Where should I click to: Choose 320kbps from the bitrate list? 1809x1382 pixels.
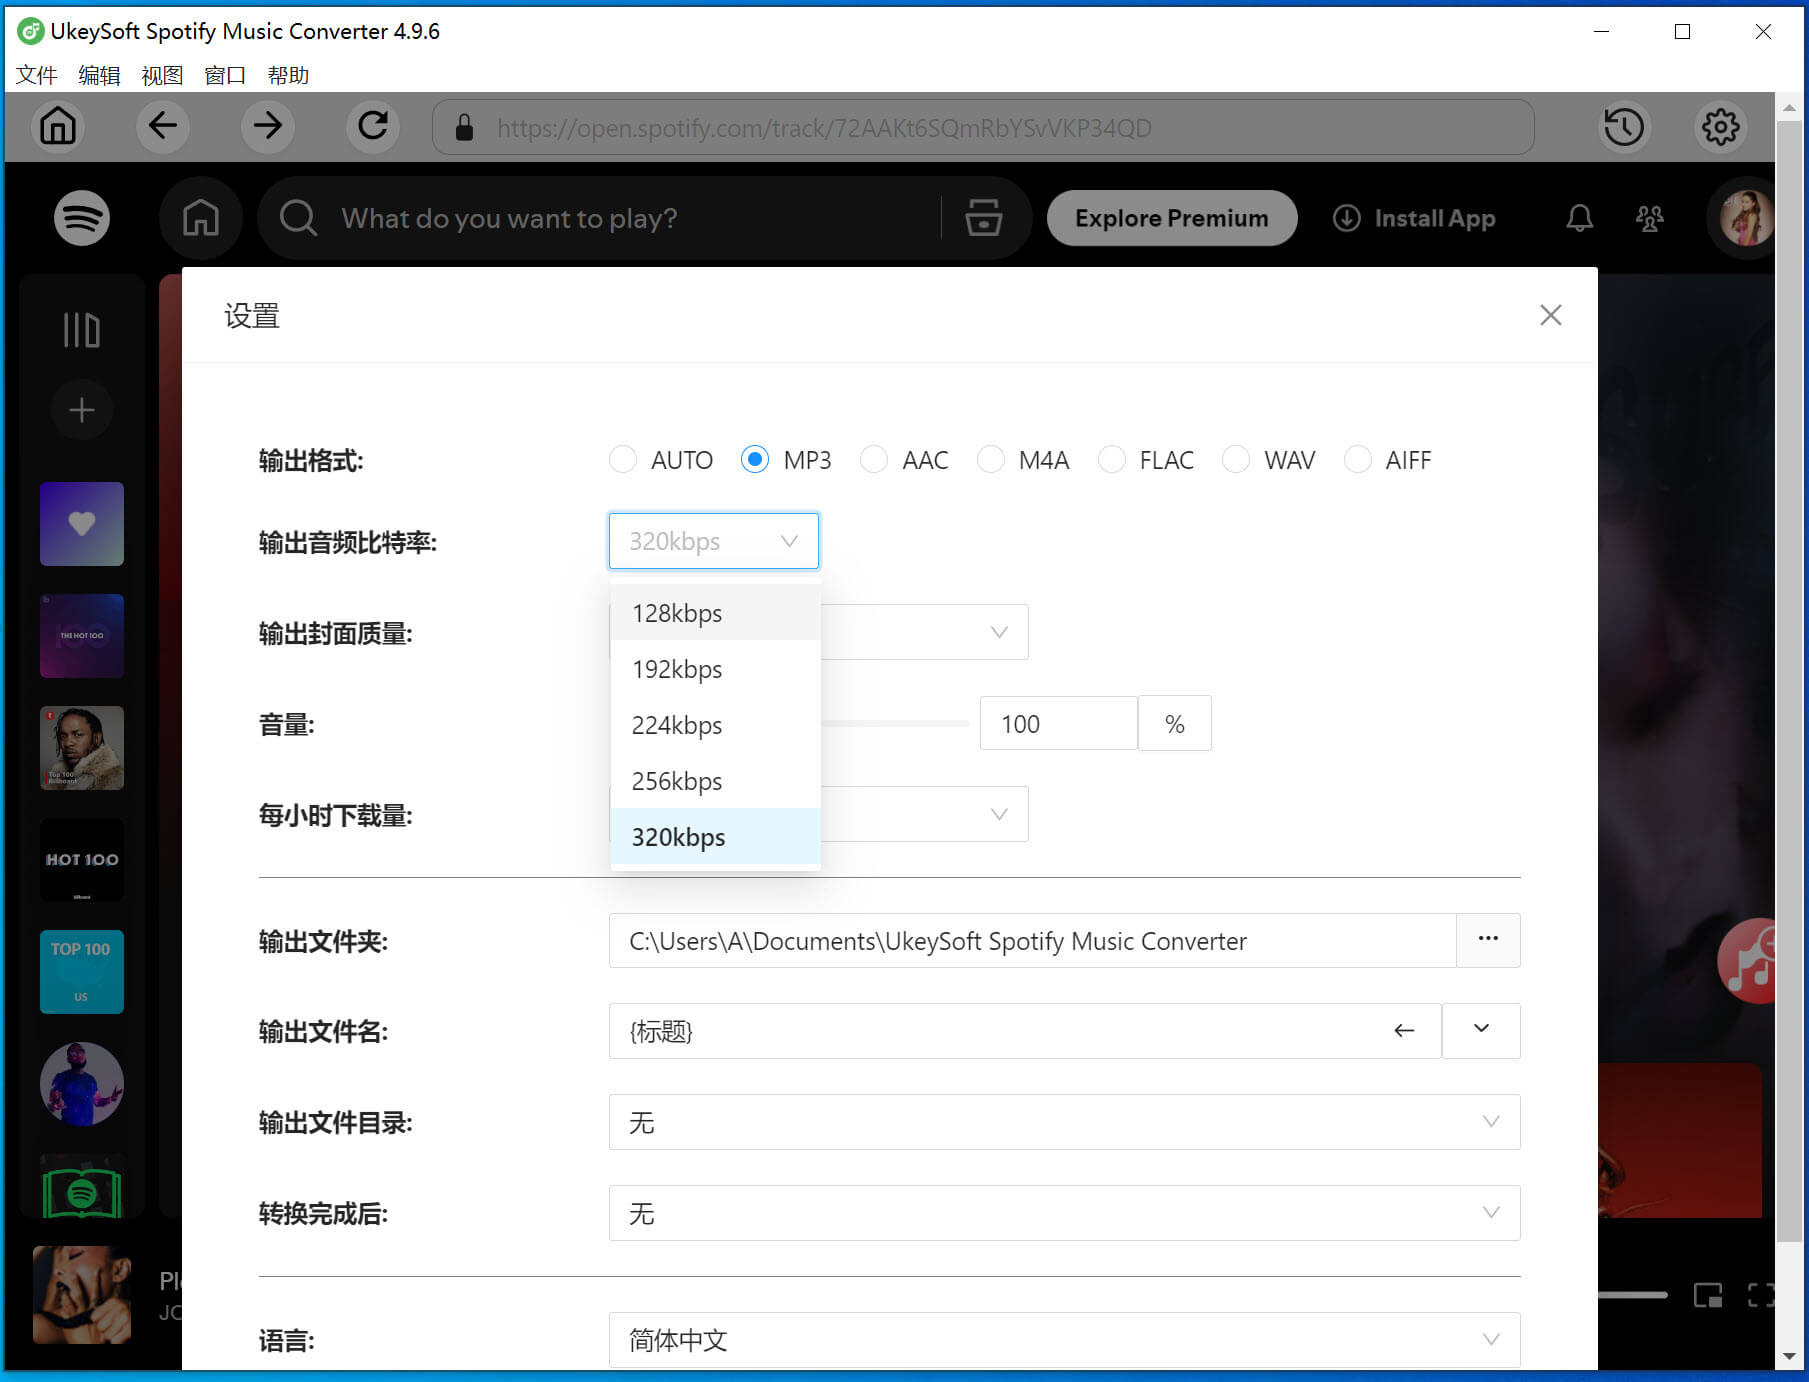(716, 837)
